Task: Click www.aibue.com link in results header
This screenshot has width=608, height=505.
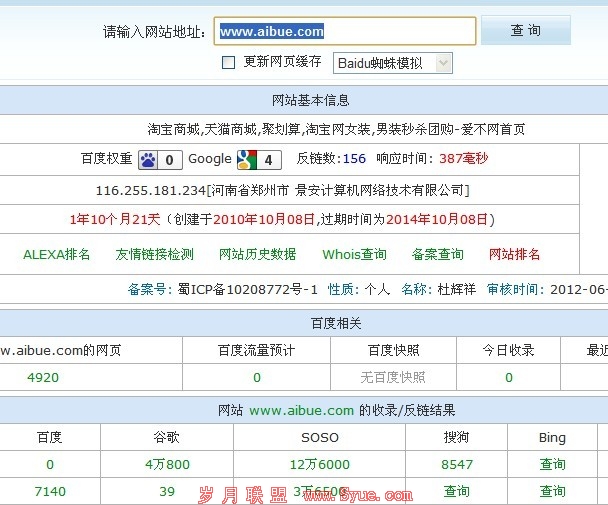Action: coord(302,411)
